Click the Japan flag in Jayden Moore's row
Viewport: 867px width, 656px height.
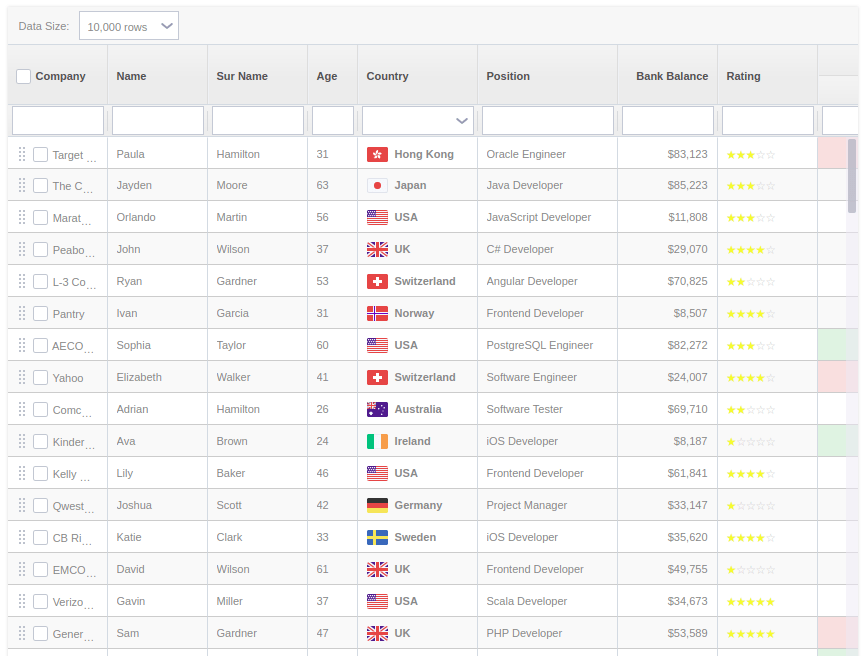[x=378, y=185]
